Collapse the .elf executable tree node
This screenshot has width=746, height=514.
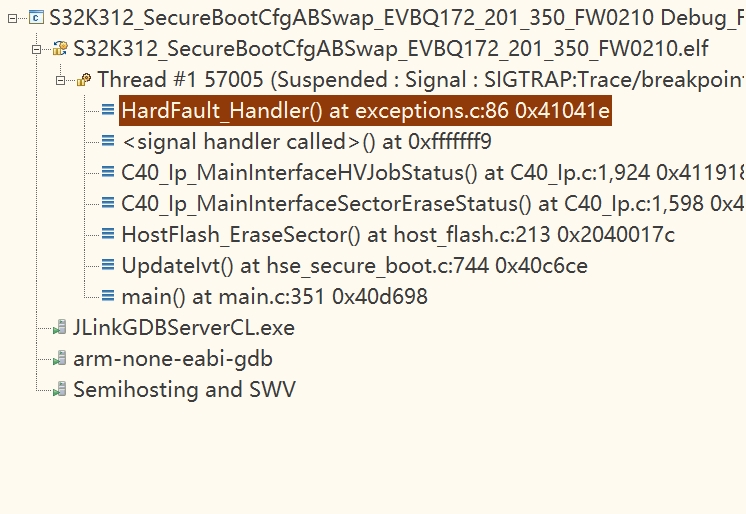[36, 48]
